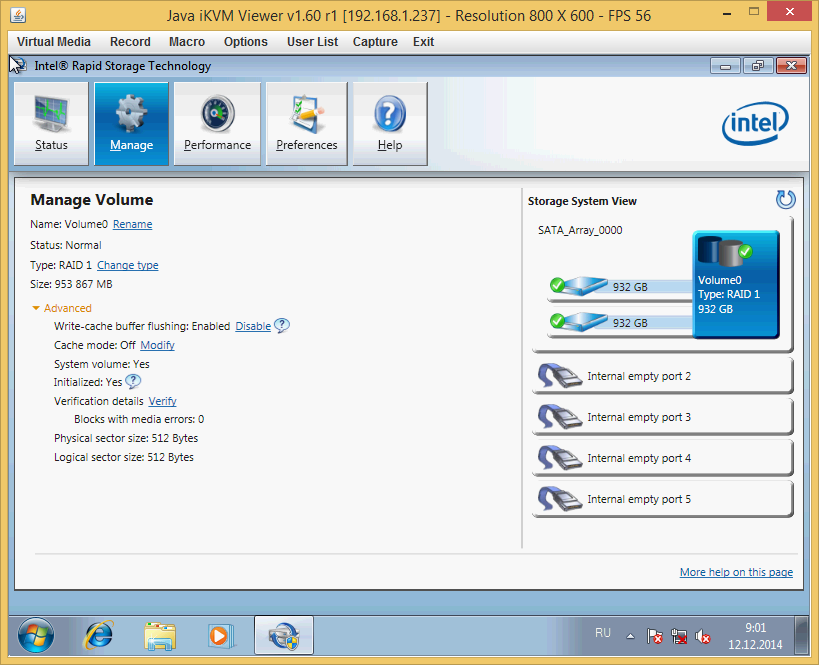Click the Intel Rapid Storage title bar icon
The width and height of the screenshot is (819, 665).
pos(18,65)
